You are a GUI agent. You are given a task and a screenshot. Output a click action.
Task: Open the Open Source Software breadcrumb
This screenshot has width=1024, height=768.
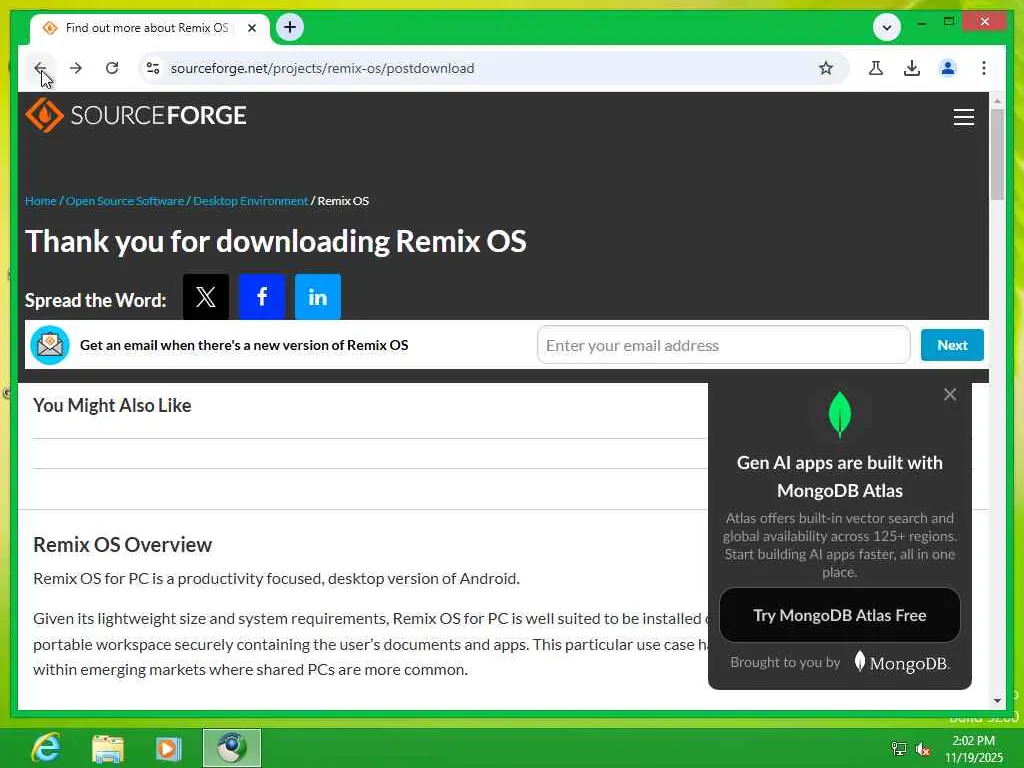coord(125,200)
